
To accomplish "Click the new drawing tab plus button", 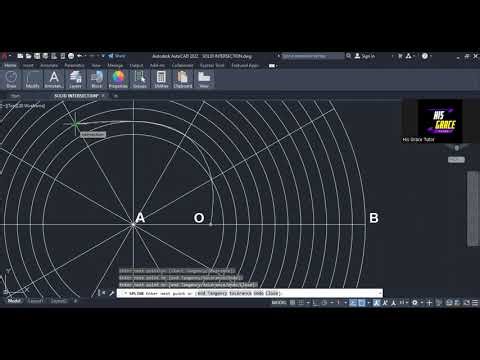I will (116, 96).
